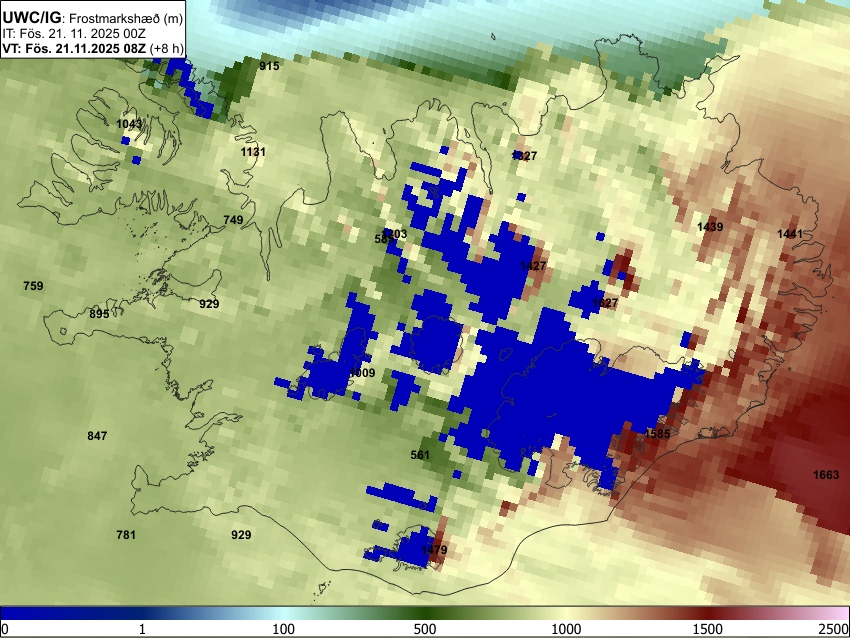The height and width of the screenshot is (638, 850).
Task: Click the legend label 1500
Action: click(708, 629)
